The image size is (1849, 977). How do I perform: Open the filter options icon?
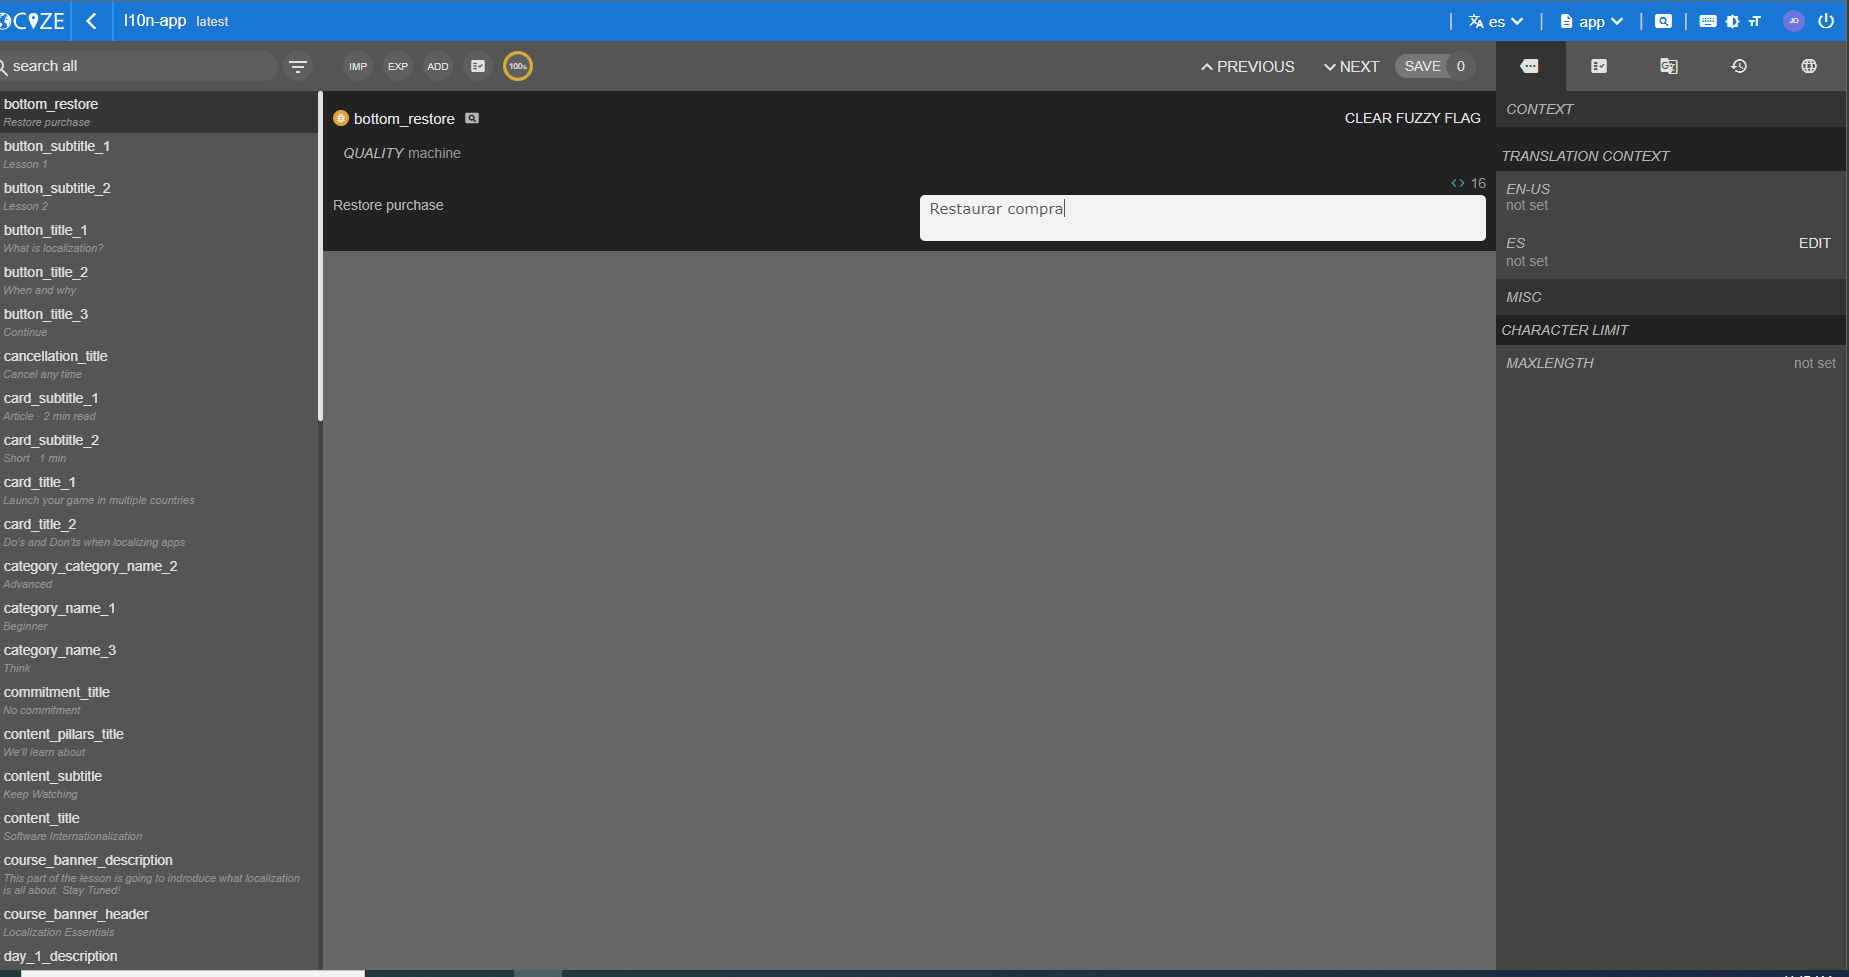pos(297,66)
